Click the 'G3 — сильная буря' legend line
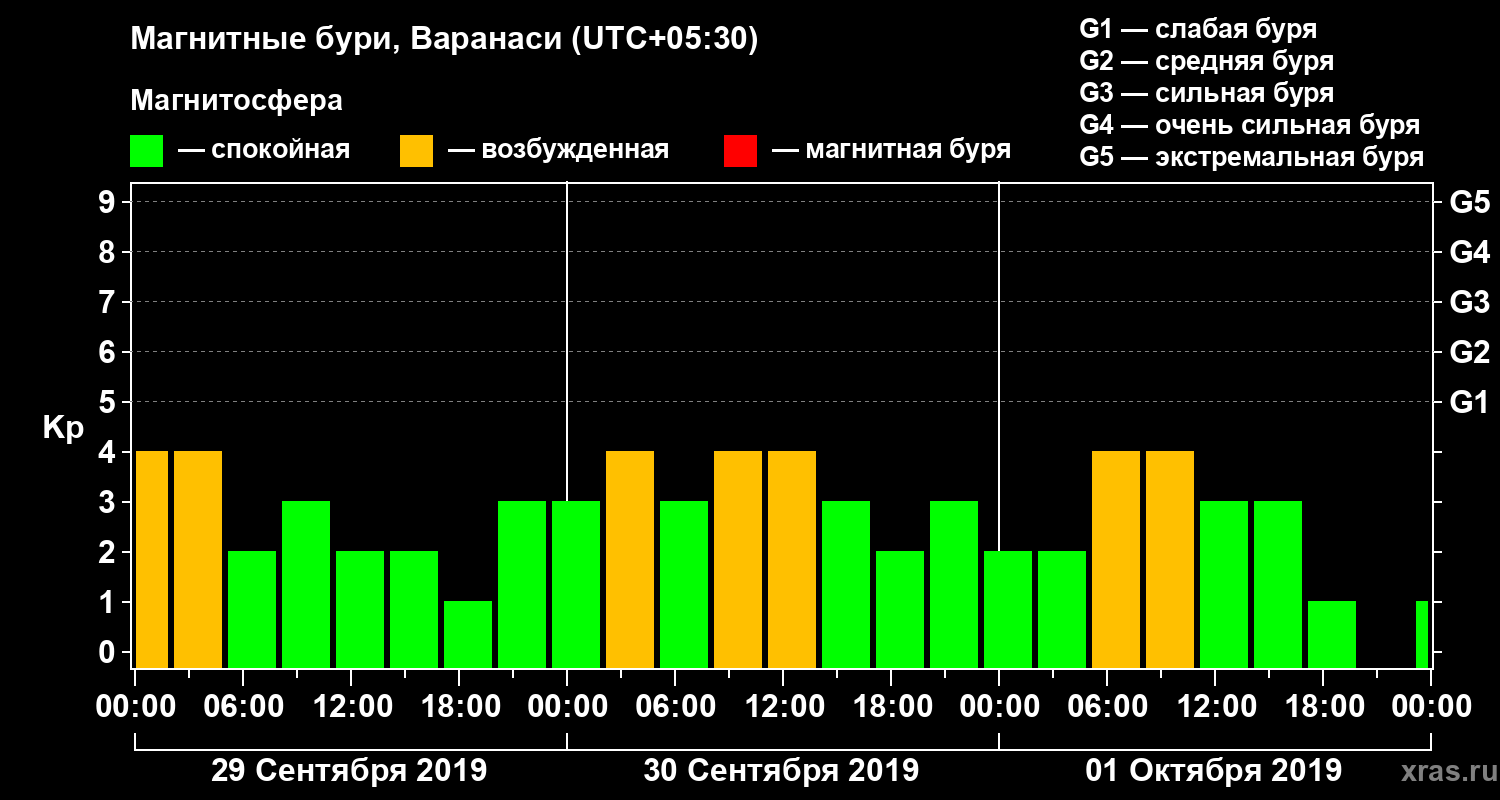This screenshot has width=1500, height=800. tap(1207, 93)
